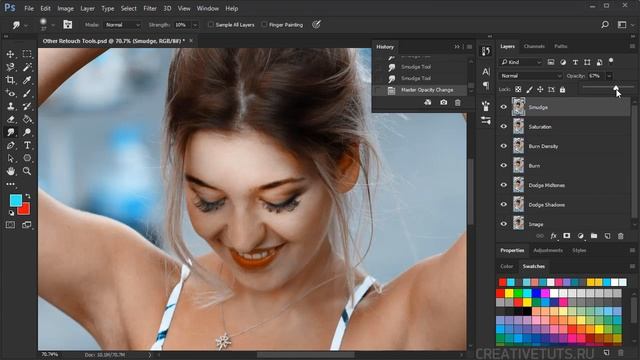Hide the Smudge layer

click(x=504, y=107)
